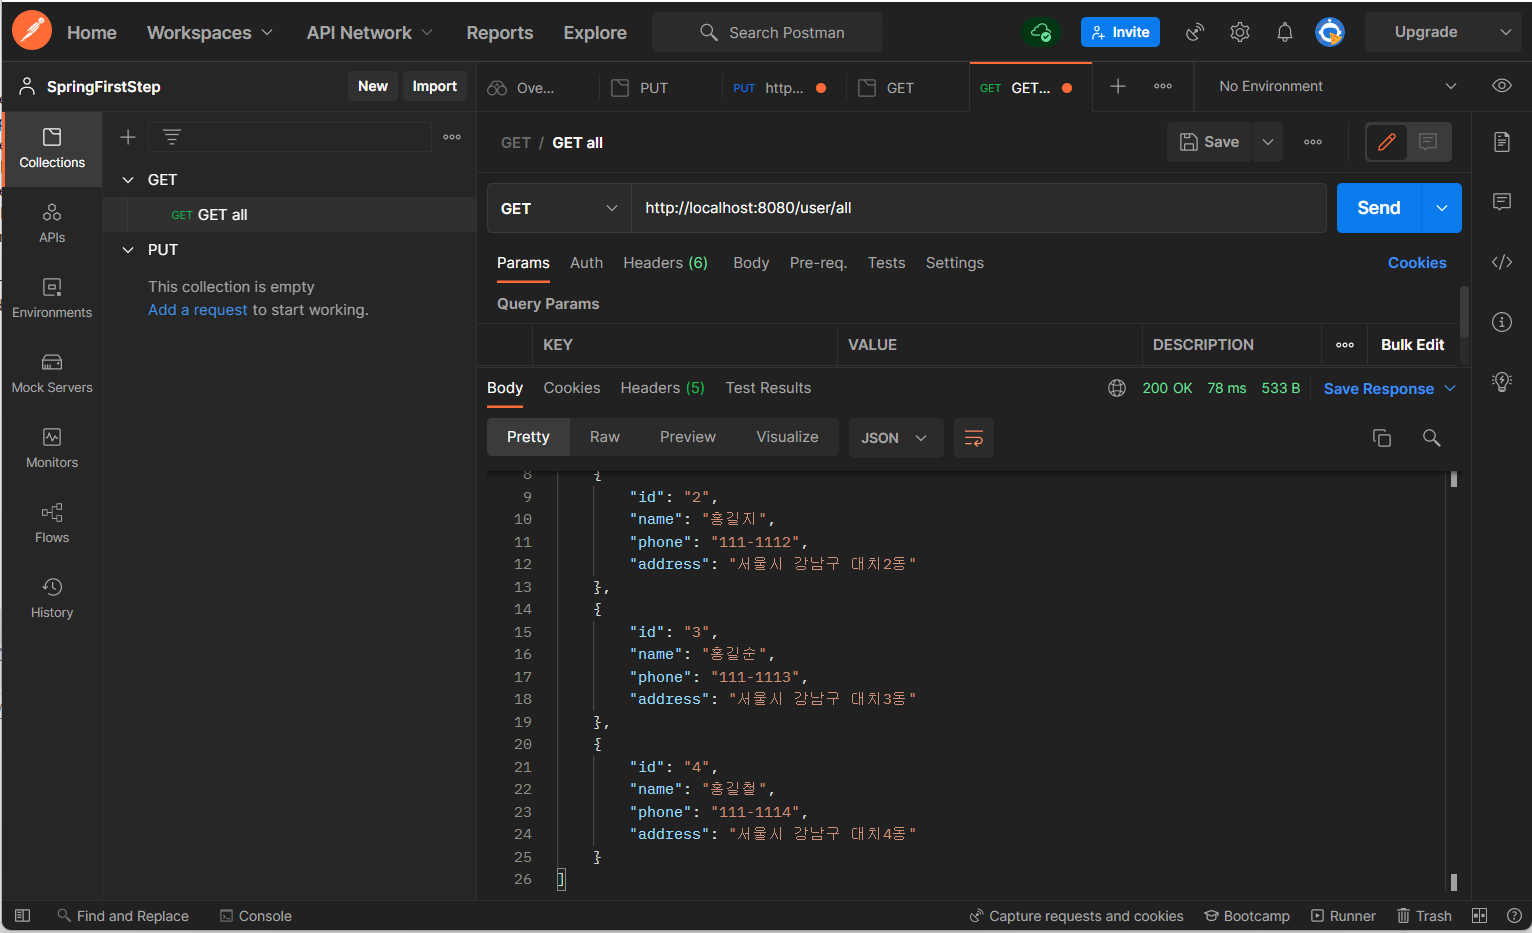This screenshot has width=1532, height=933.
Task: Copy the response body with copy icon
Action: click(1382, 438)
